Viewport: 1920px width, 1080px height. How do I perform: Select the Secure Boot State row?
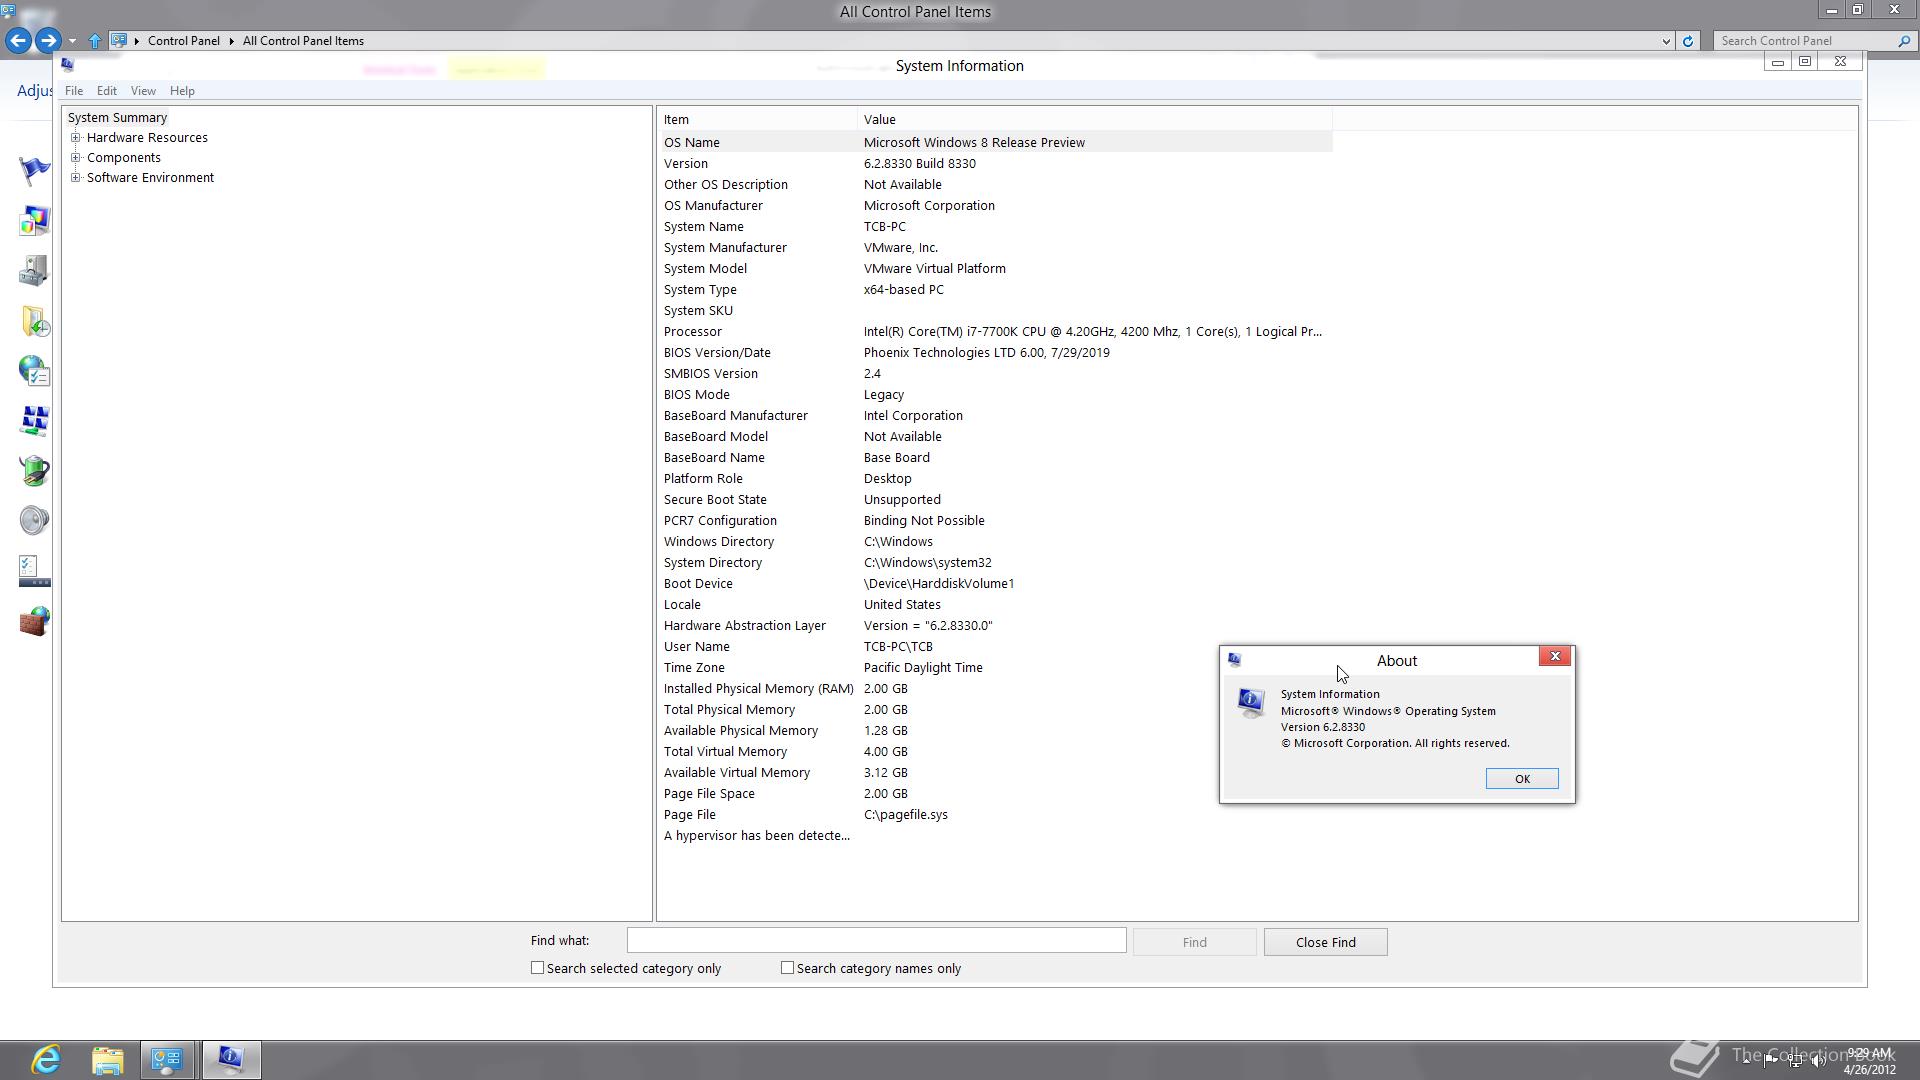tap(995, 499)
